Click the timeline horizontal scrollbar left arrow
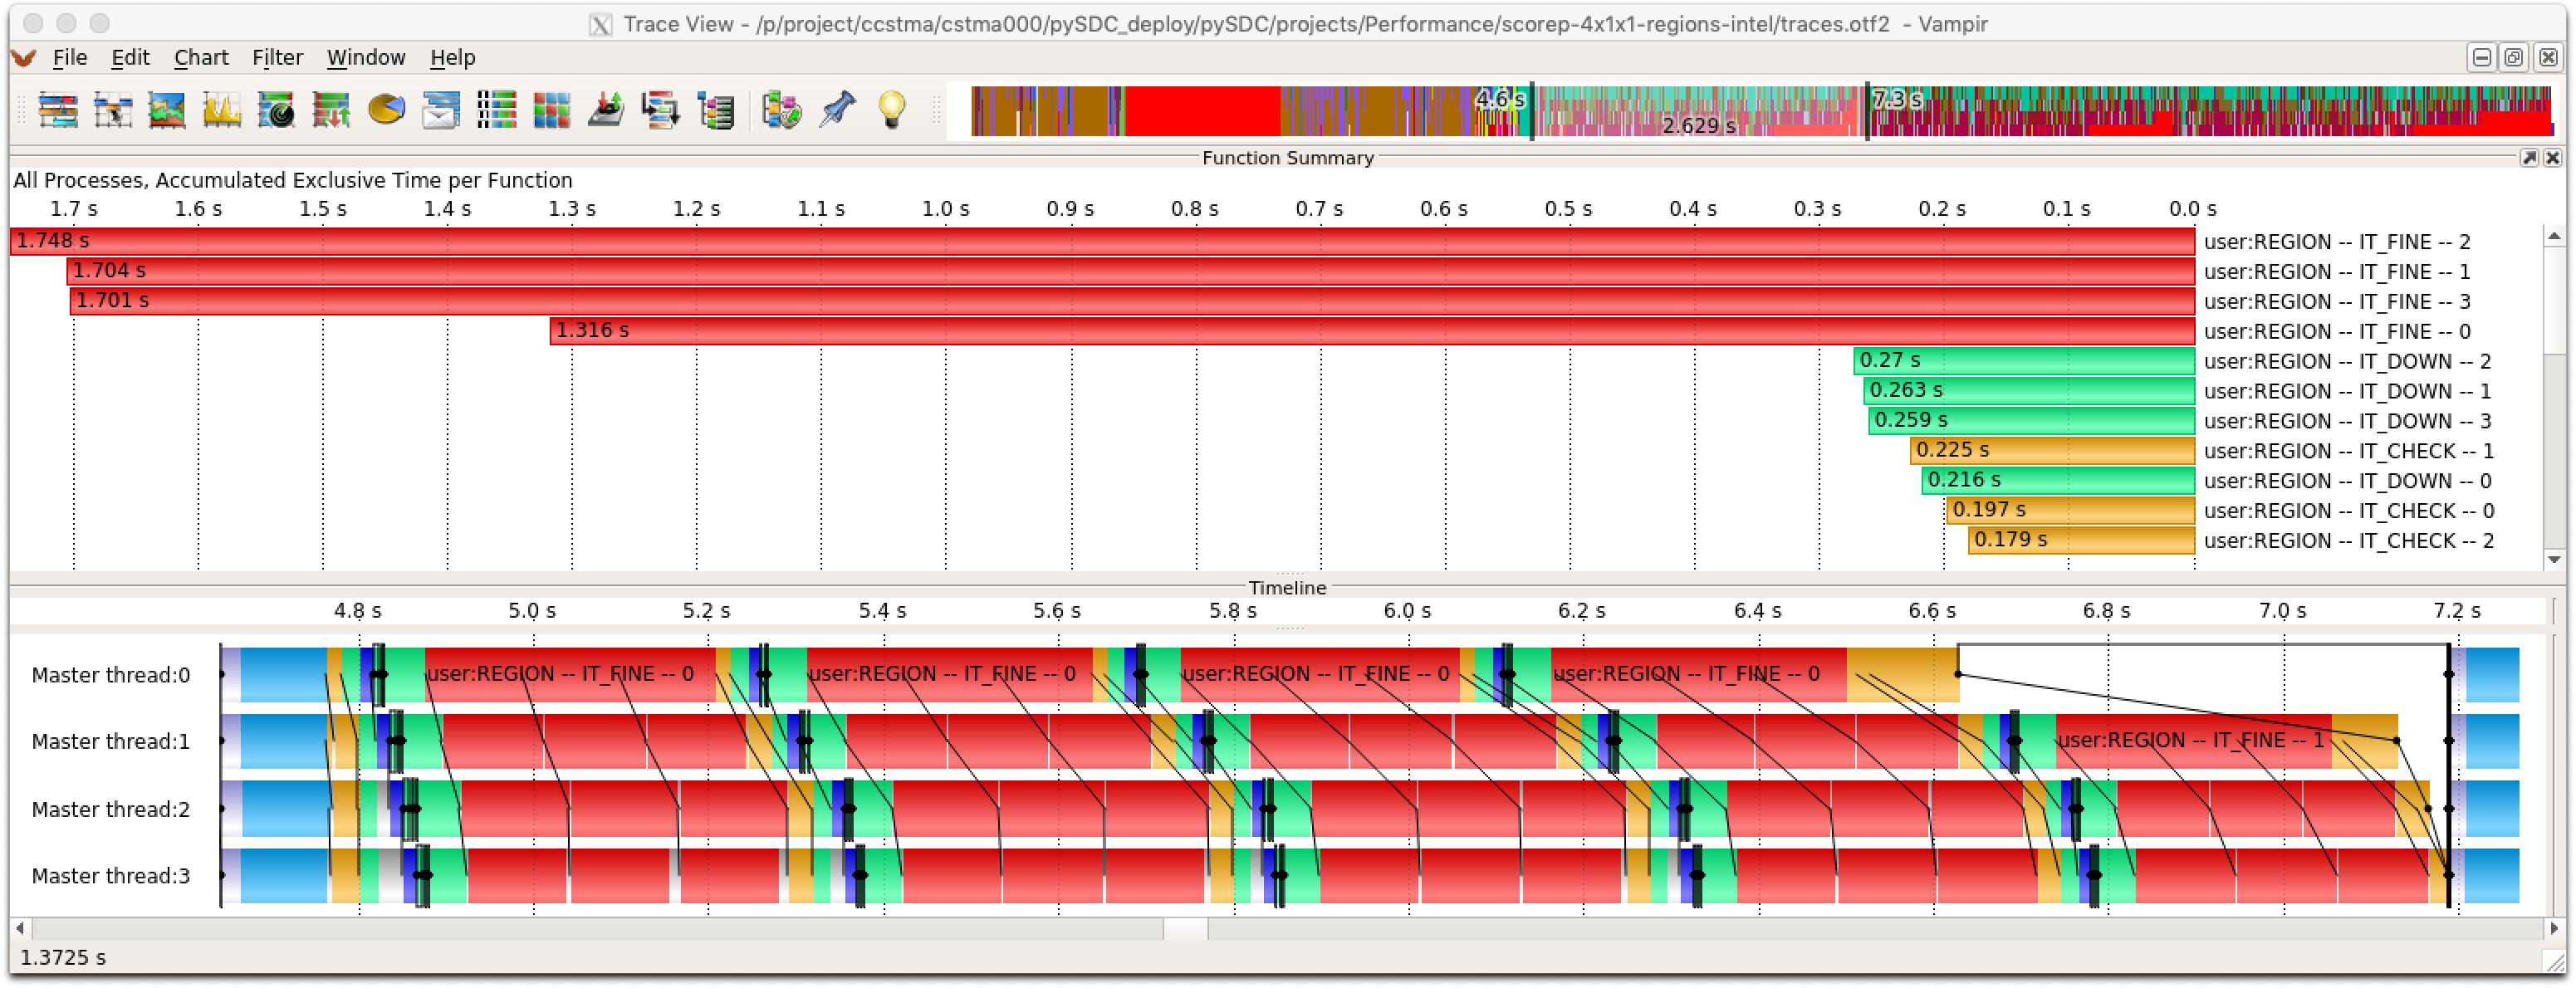Image resolution: width=2576 pixels, height=988 pixels. click(20, 928)
